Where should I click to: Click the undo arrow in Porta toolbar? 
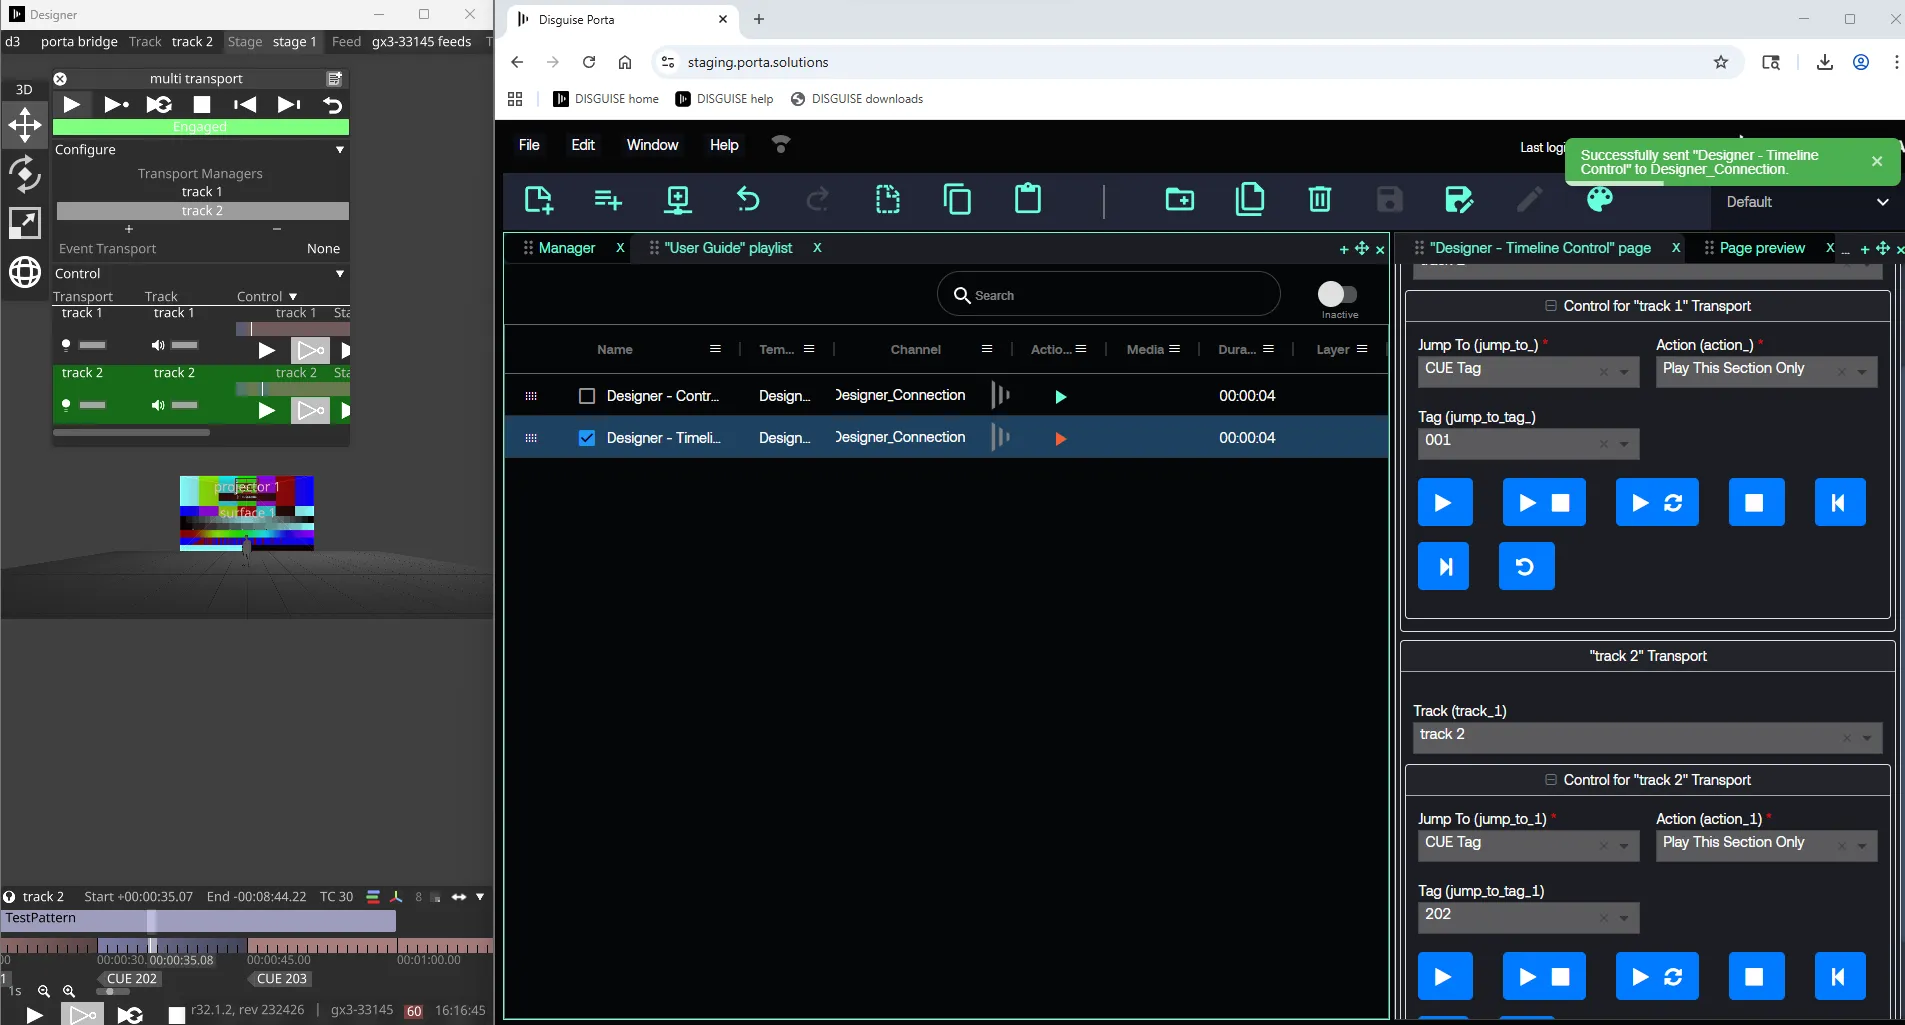pos(748,200)
